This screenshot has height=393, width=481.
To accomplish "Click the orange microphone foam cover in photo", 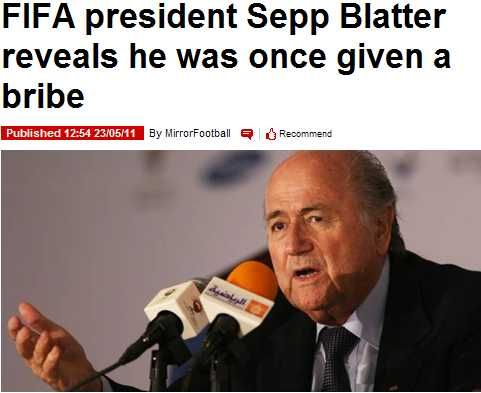I will click(253, 279).
